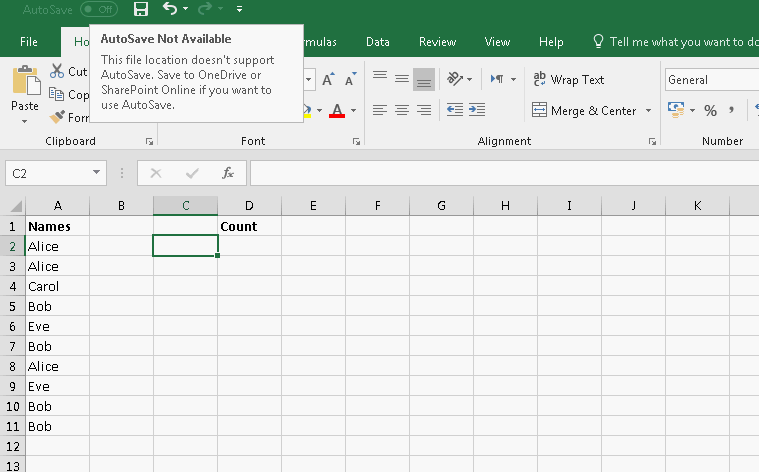Click the Paste clipboard icon
This screenshot has width=759, height=472.
[25, 81]
